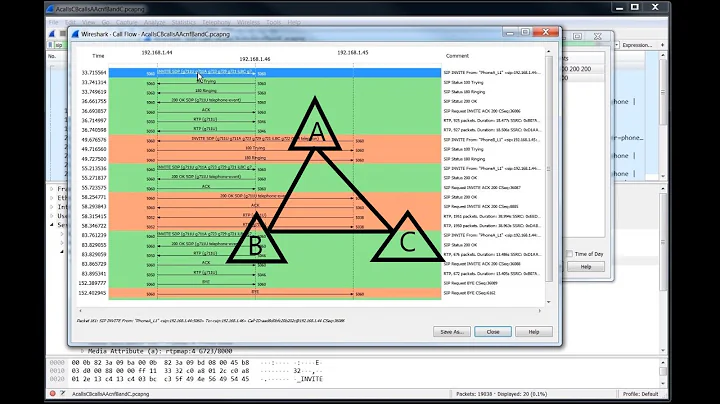Click Profile: Default in status bar
Screen dimensions: 720x404
tap(641, 394)
